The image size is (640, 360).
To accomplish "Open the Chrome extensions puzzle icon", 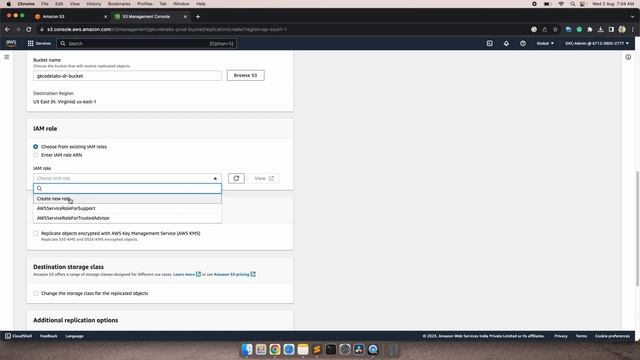I will point(590,29).
